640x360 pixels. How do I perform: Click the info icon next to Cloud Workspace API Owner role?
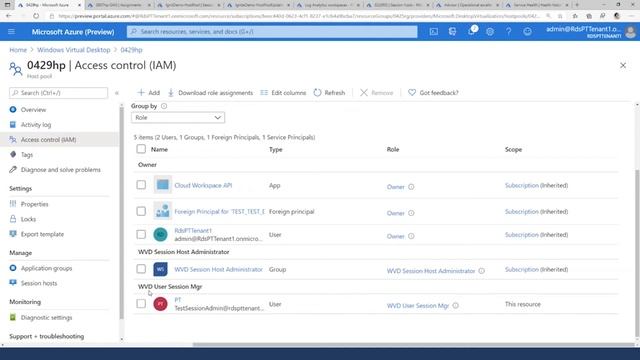click(411, 187)
